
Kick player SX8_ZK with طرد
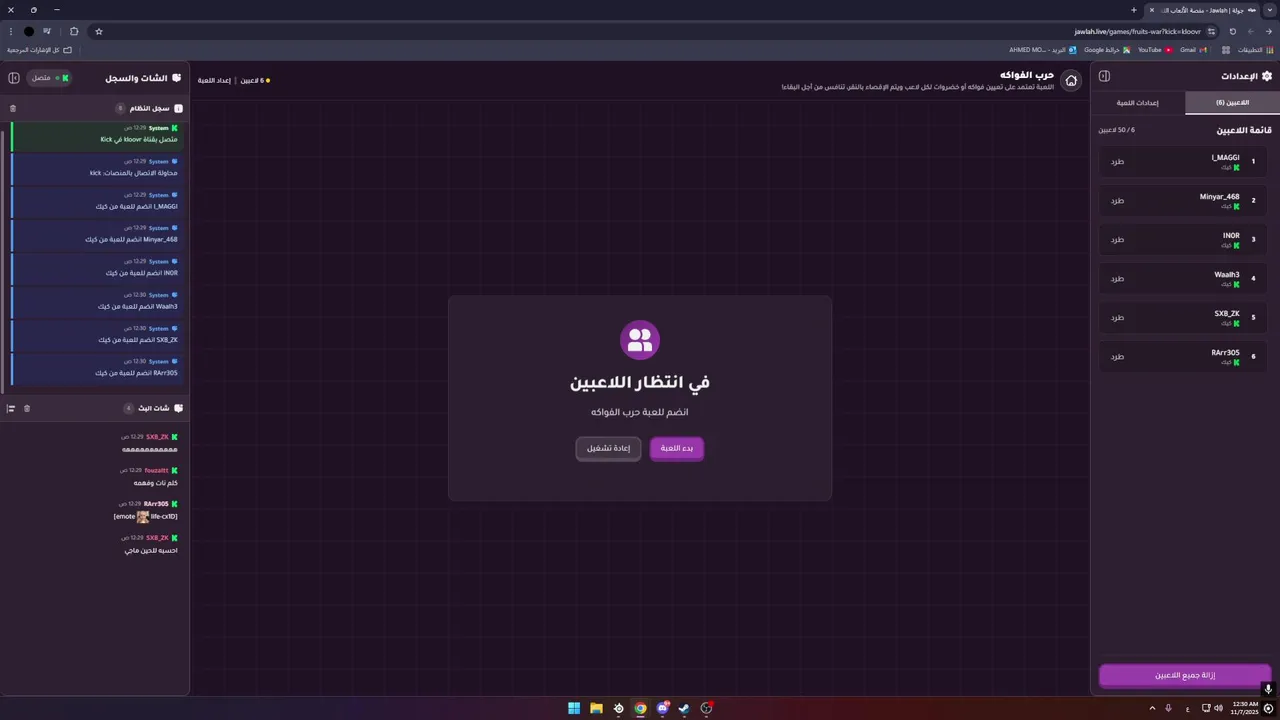[x=1117, y=317]
